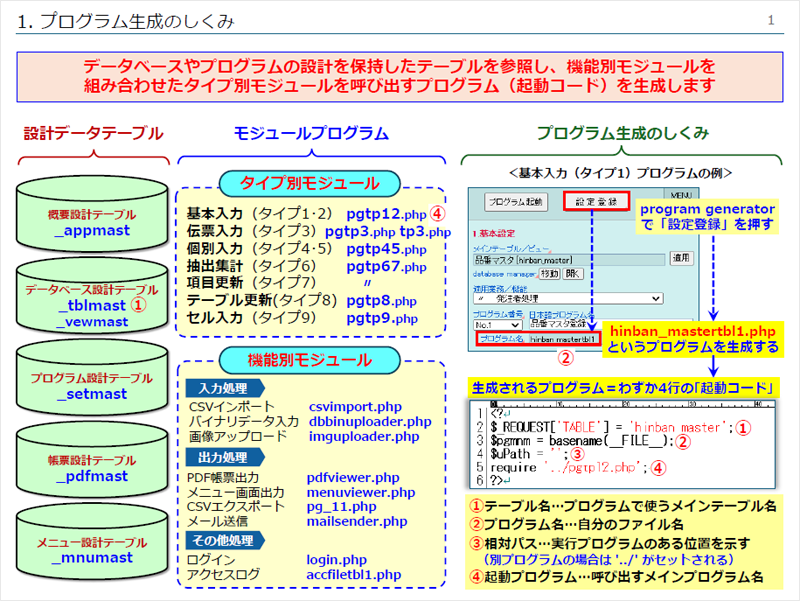Select the _pdfmast report design cylinder
Screen dimensions: 800x601
(92, 460)
